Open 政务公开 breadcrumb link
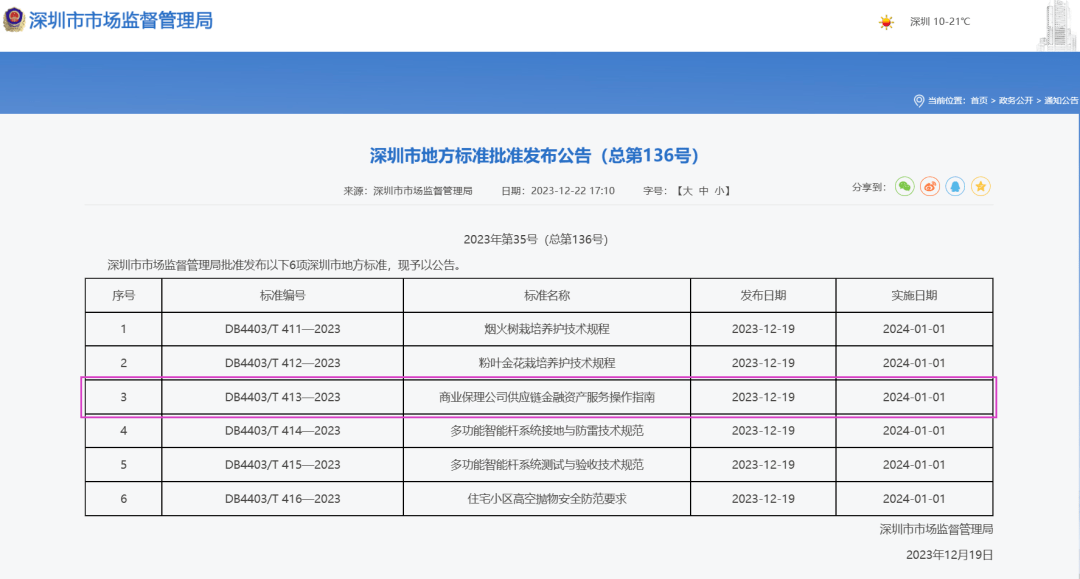 [1015, 101]
